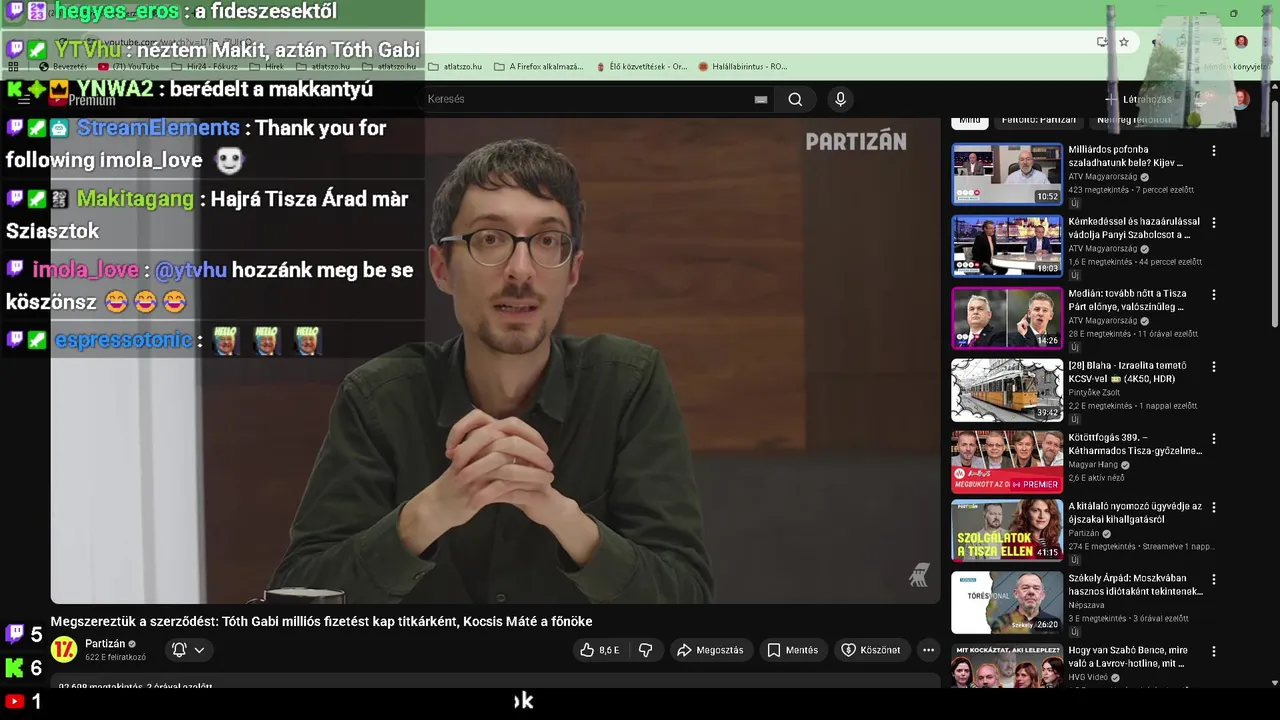Open options menu for Medián video
The width and height of the screenshot is (1280, 720).
(x=1214, y=295)
